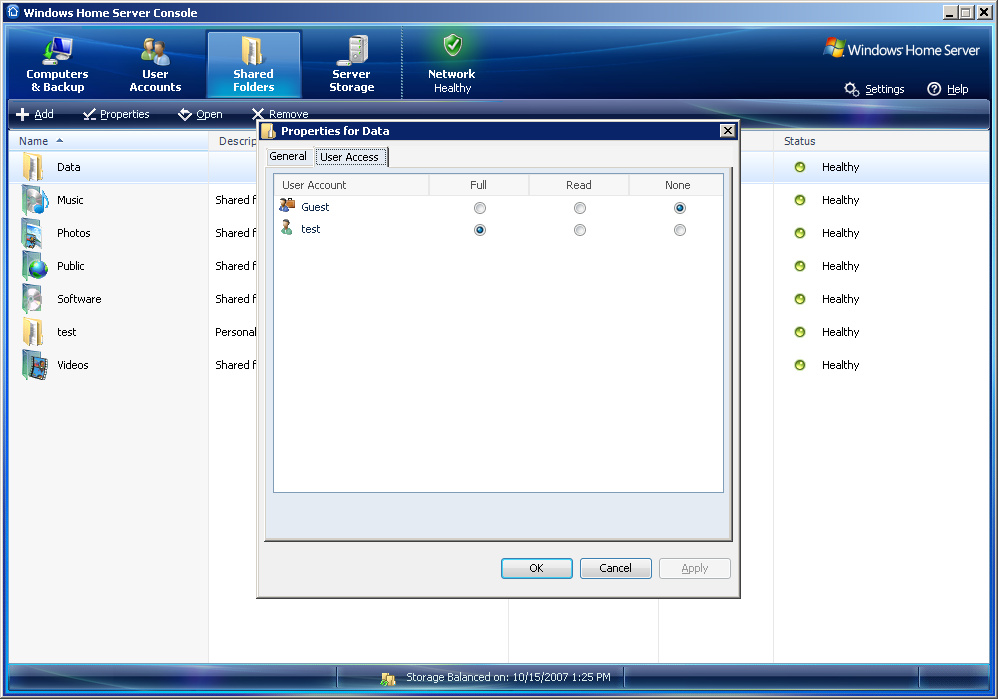
Task: Set Guest access to Read
Action: click(x=580, y=208)
